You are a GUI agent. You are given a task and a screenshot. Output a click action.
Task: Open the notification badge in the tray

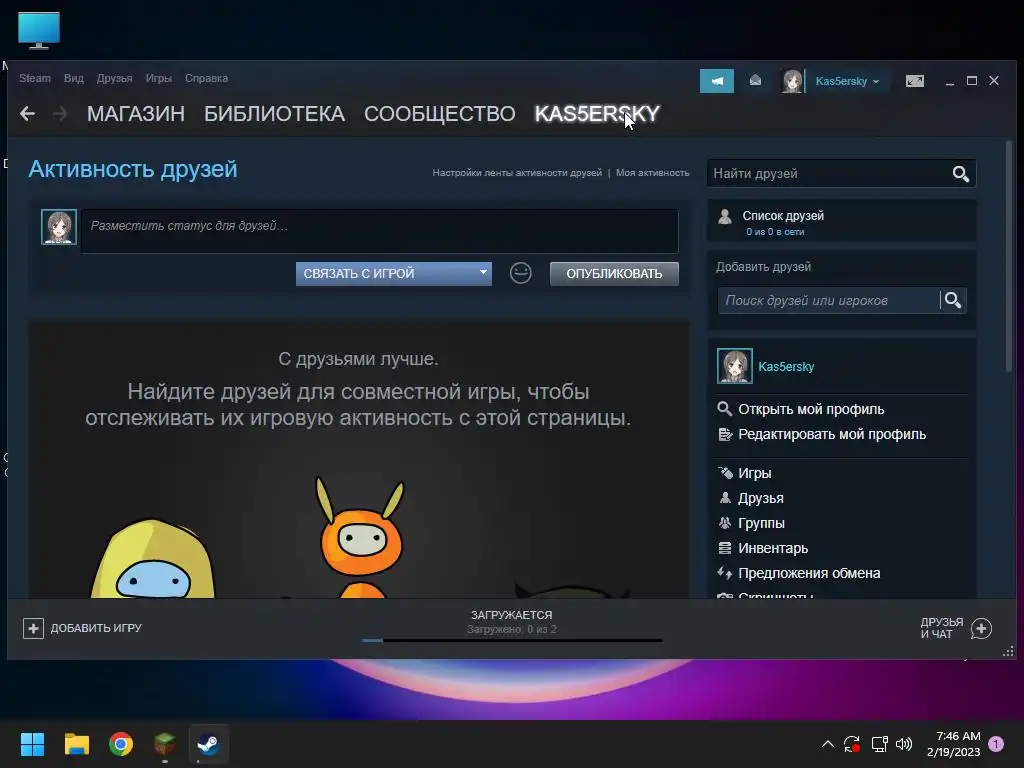pos(996,744)
